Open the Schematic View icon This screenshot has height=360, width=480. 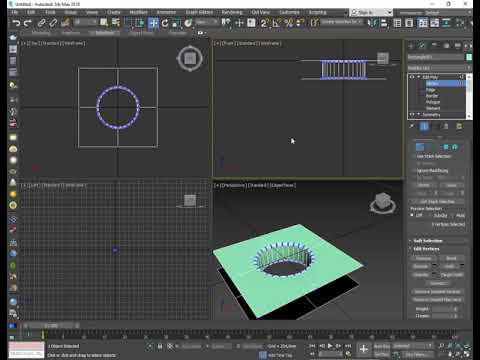(x=446, y=23)
